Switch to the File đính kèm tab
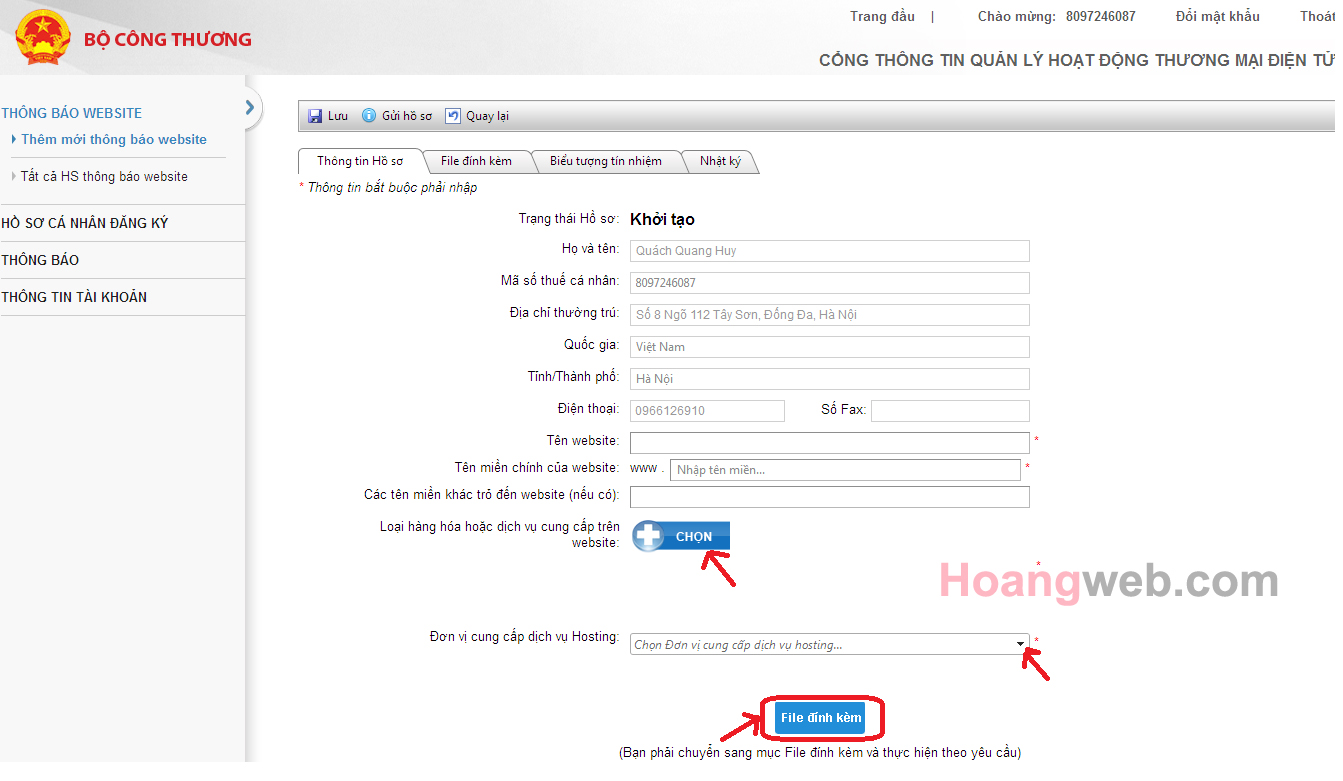The width and height of the screenshot is (1343, 781). pos(476,161)
